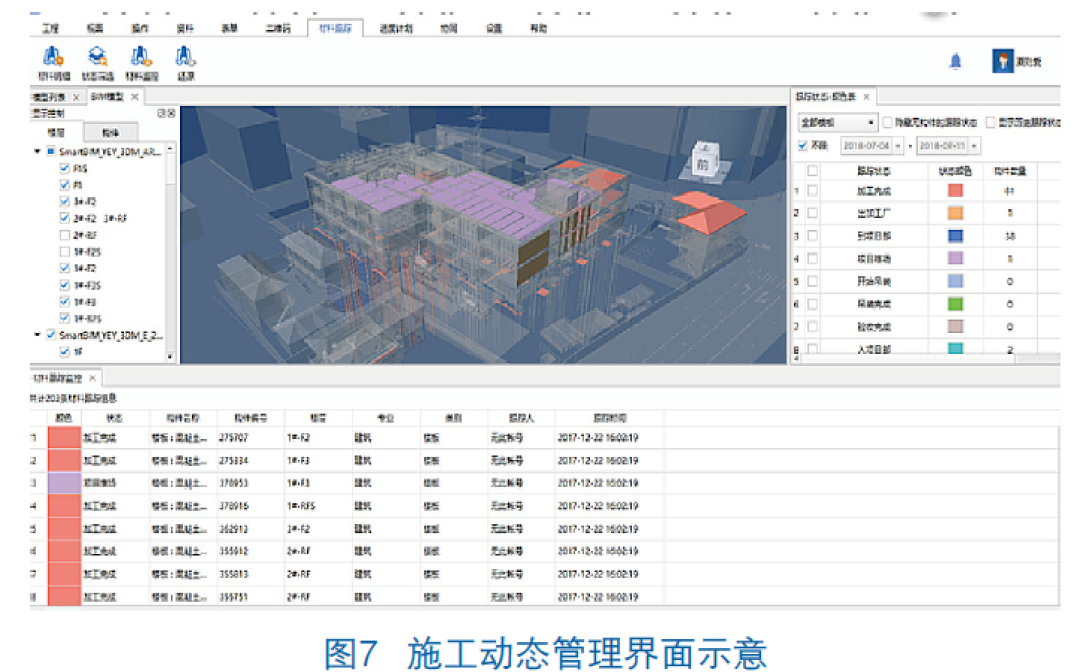Image resolution: width=1080 pixels, height=672 pixels.
Task: Click the pin icon on display control panel
Action: (x=162, y=113)
